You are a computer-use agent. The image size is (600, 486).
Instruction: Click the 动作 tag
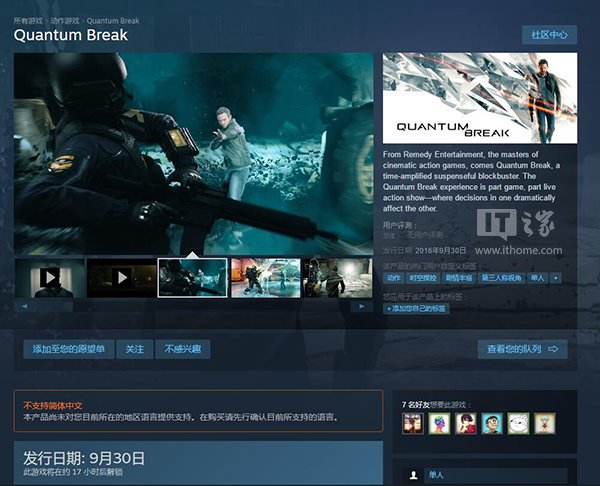(x=393, y=278)
